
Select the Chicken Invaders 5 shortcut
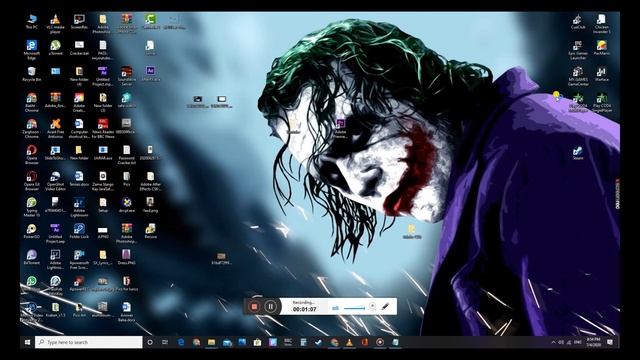click(x=601, y=23)
